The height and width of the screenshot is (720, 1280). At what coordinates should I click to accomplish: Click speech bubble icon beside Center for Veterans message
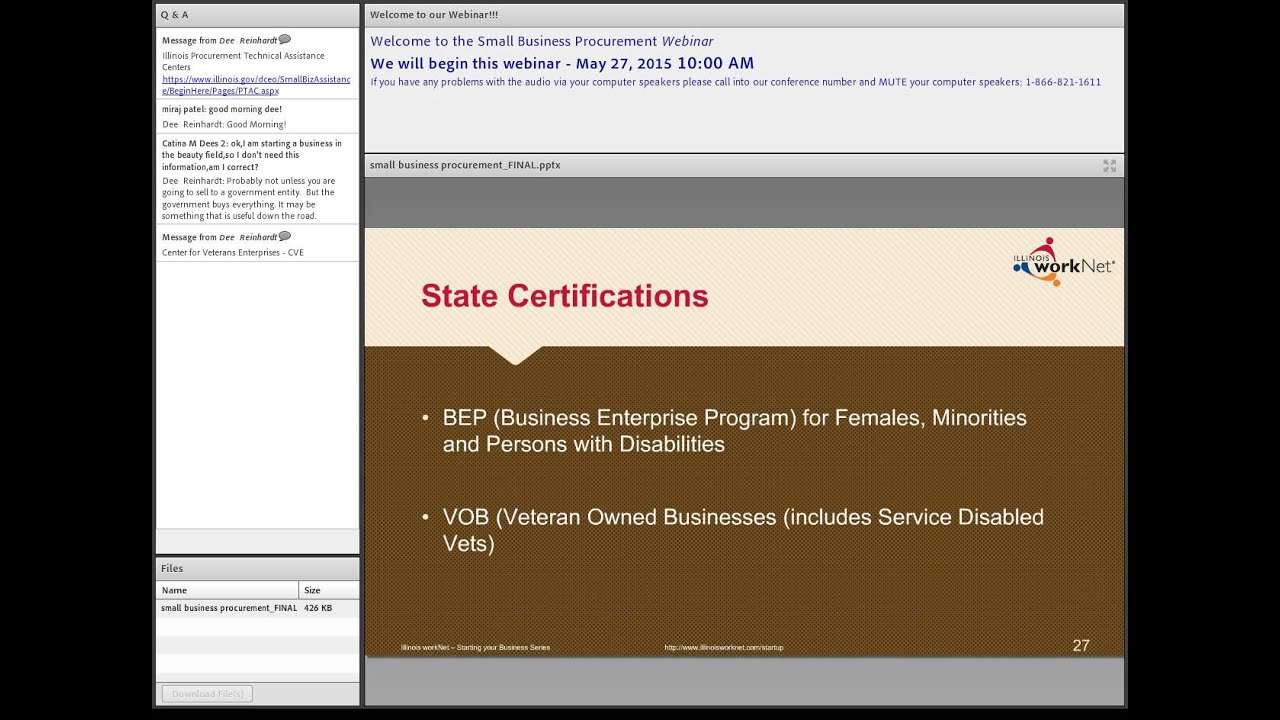284,237
